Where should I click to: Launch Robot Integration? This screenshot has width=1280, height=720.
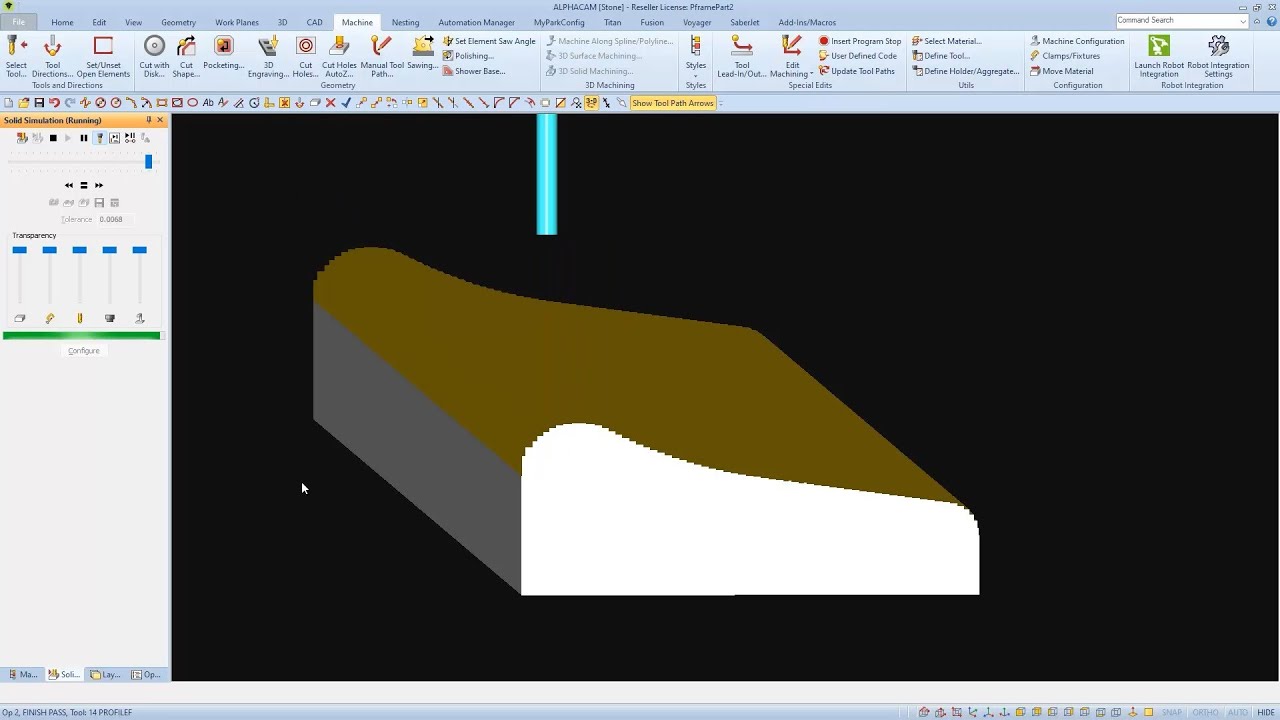coord(1158,56)
